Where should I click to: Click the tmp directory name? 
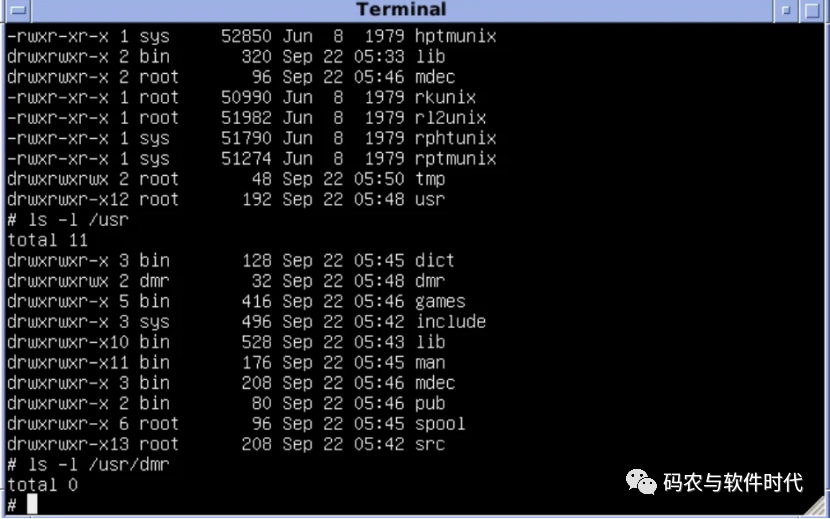[430, 180]
